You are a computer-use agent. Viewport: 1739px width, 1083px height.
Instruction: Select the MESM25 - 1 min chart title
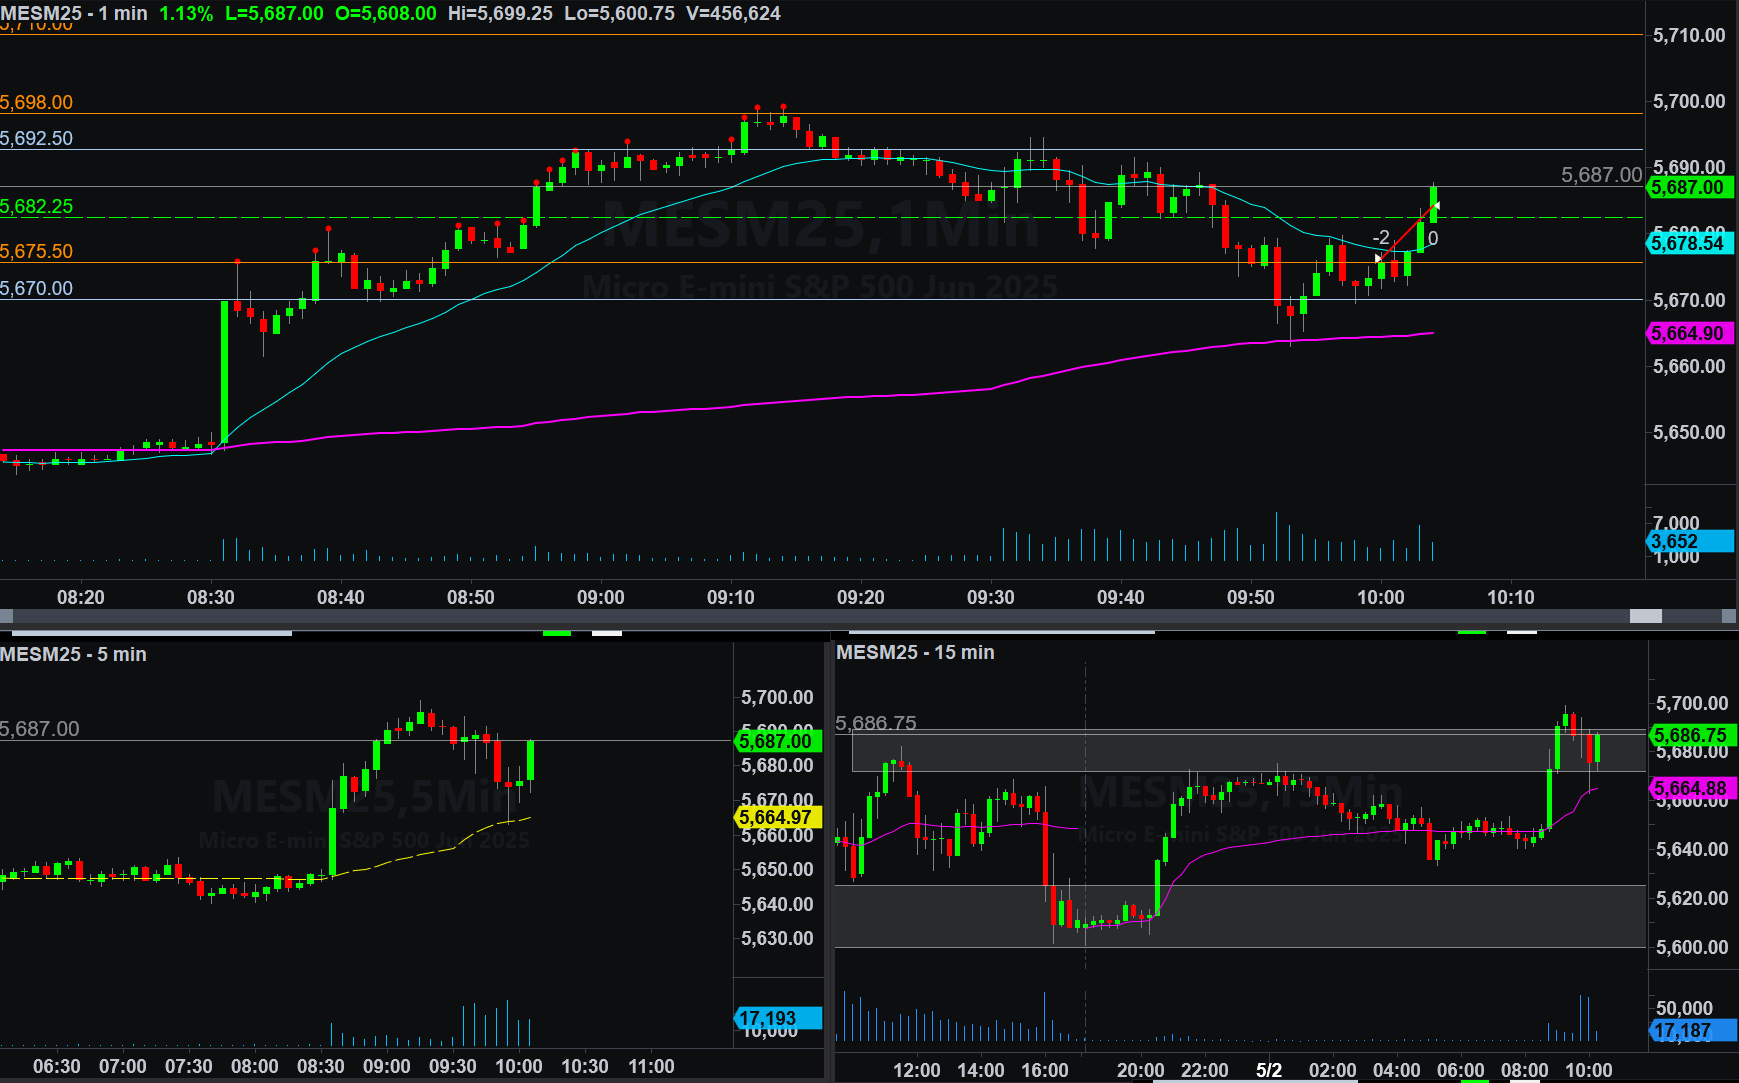click(x=74, y=14)
